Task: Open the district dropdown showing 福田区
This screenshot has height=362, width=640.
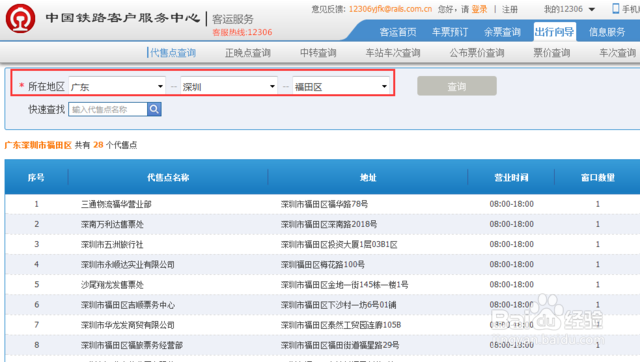Action: tap(341, 86)
